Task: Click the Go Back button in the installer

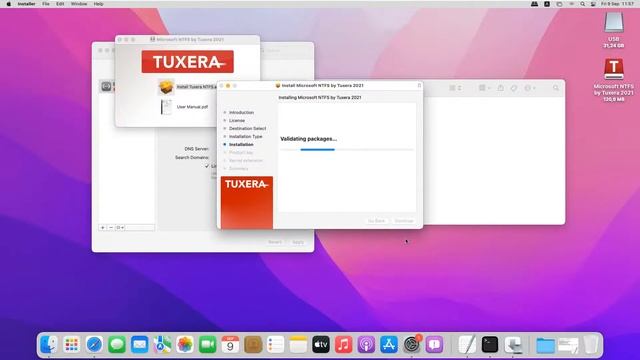Action: click(x=376, y=221)
